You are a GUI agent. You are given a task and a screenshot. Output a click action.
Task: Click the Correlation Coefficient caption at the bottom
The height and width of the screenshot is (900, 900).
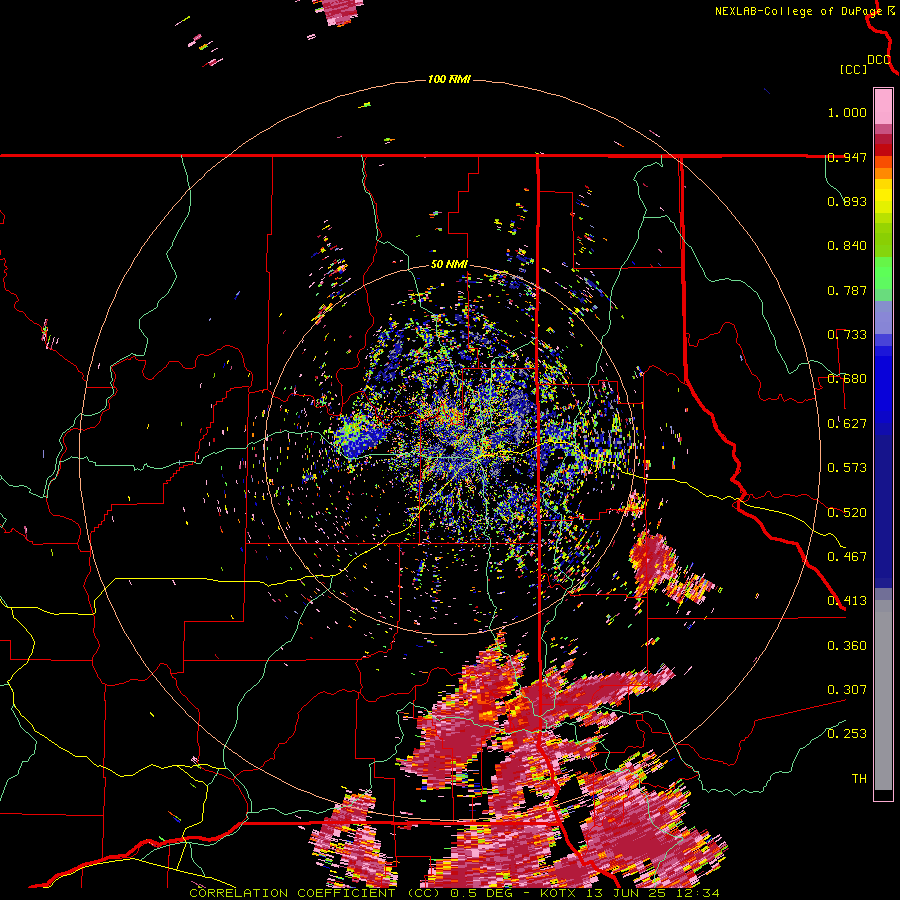pyautogui.click(x=454, y=893)
